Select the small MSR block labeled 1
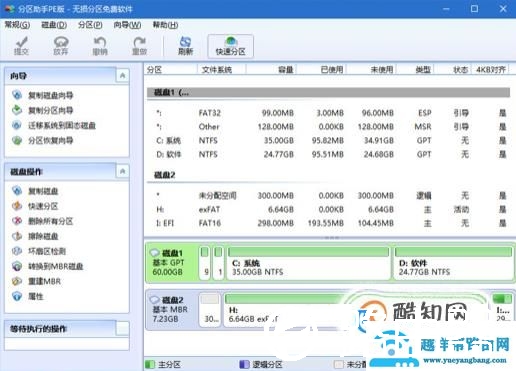516x371 pixels. (219, 263)
